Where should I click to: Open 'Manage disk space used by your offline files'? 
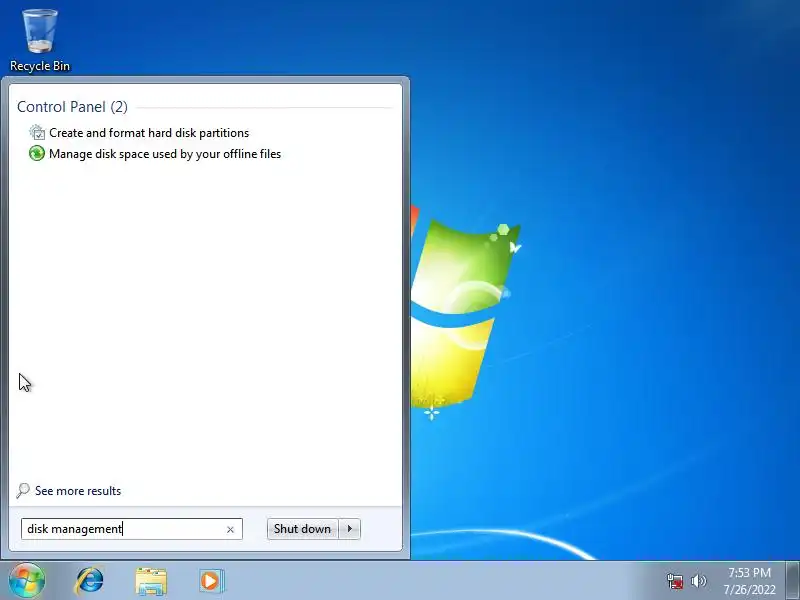[165, 154]
